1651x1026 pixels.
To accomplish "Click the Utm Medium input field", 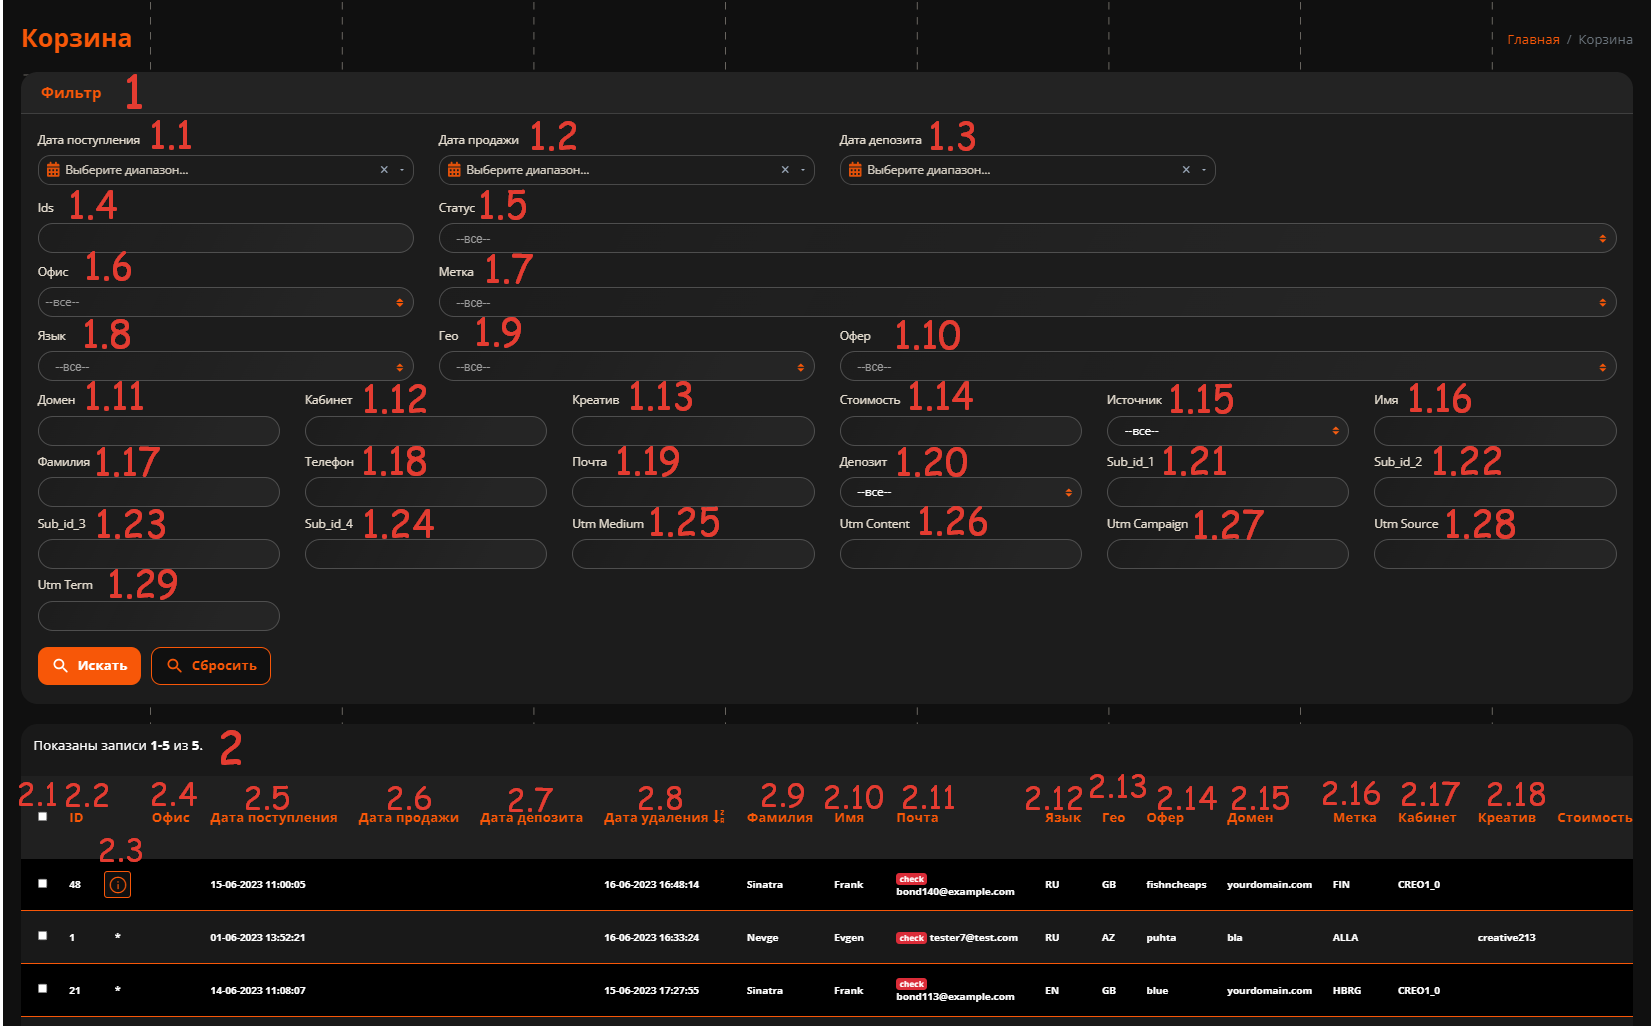I will [x=693, y=554].
